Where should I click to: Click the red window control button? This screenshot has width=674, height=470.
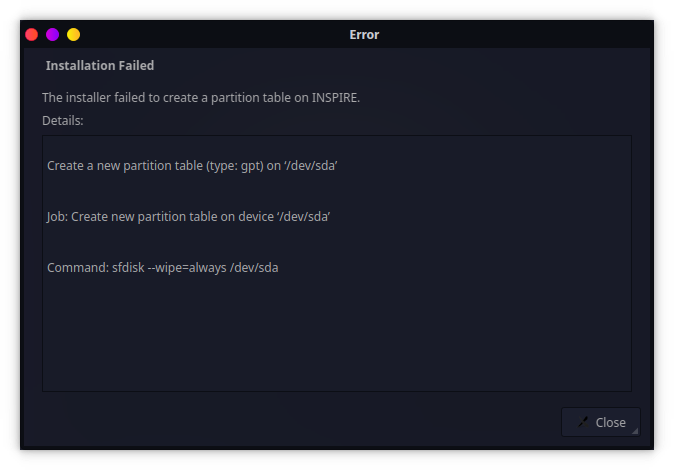tap(31, 34)
